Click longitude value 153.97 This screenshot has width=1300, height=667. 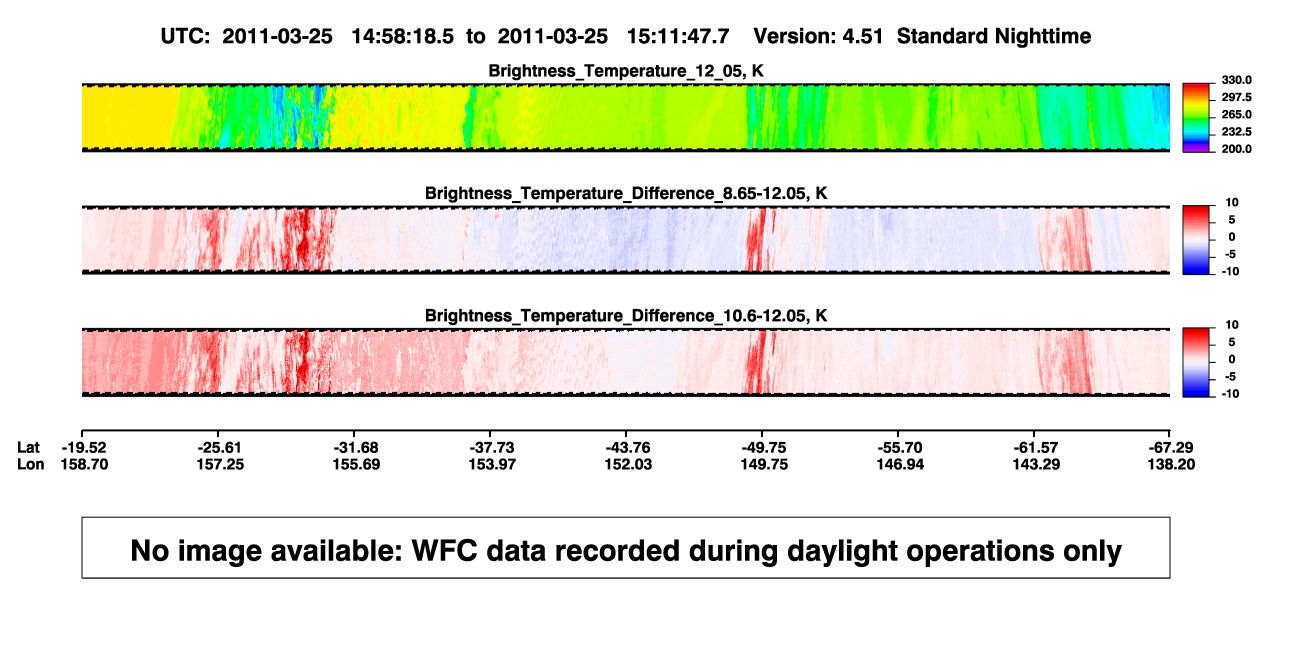click(x=491, y=464)
